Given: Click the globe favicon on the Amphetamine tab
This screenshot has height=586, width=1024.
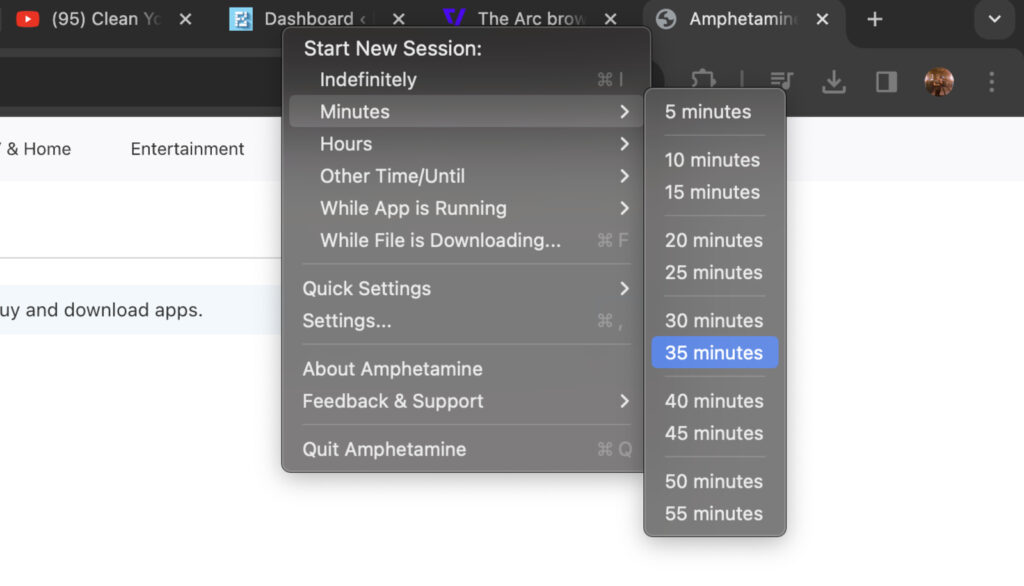Looking at the screenshot, I should point(666,18).
